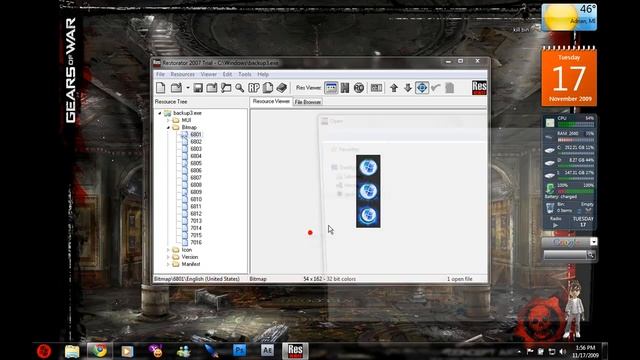Click the Google gadget search field
640x360 pixels.
pyautogui.click(x=565, y=255)
